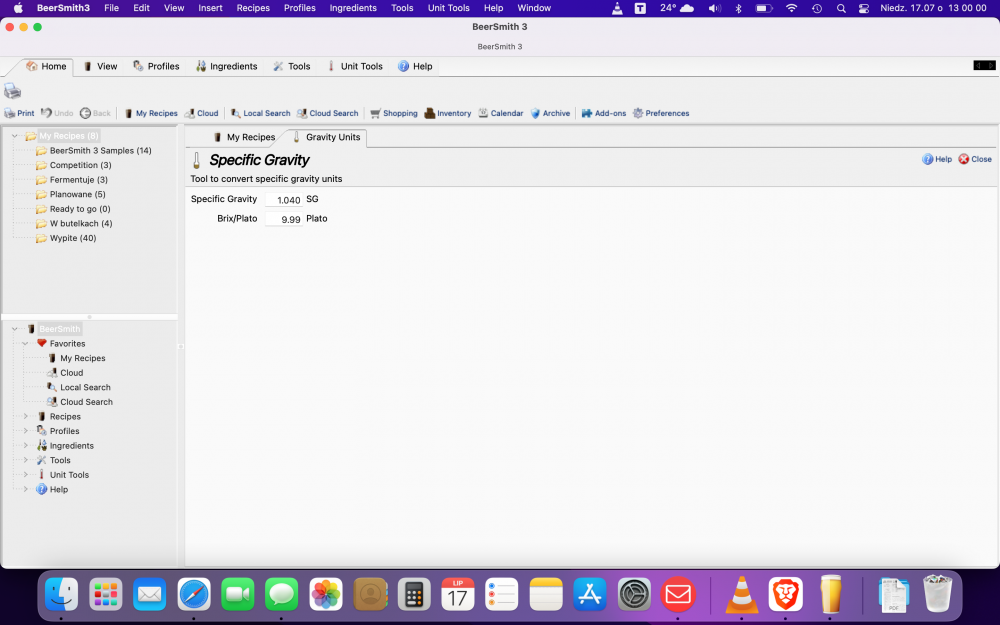1000x625 pixels.
Task: Open the Calendar toolbar icon
Action: click(500, 113)
